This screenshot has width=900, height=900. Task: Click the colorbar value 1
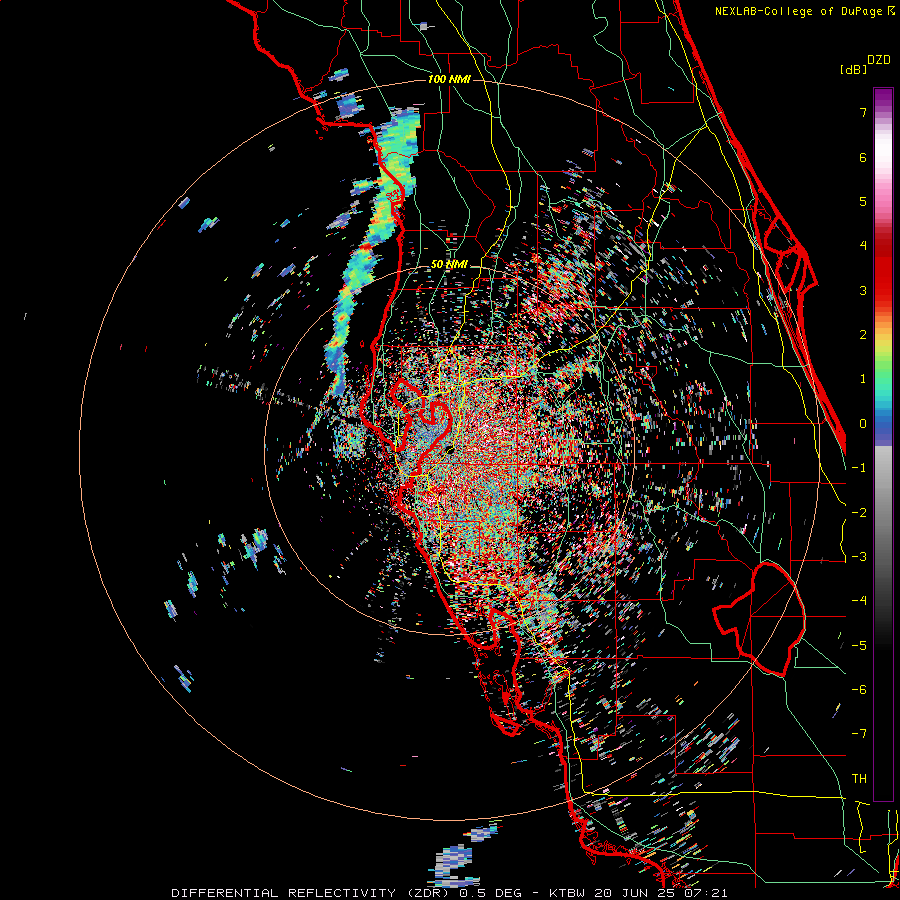[863, 379]
